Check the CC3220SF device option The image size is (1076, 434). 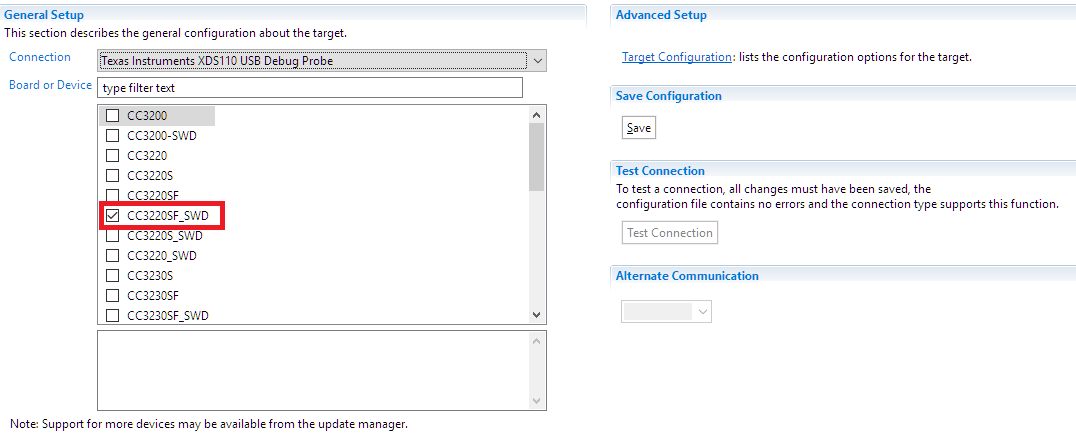[113, 195]
